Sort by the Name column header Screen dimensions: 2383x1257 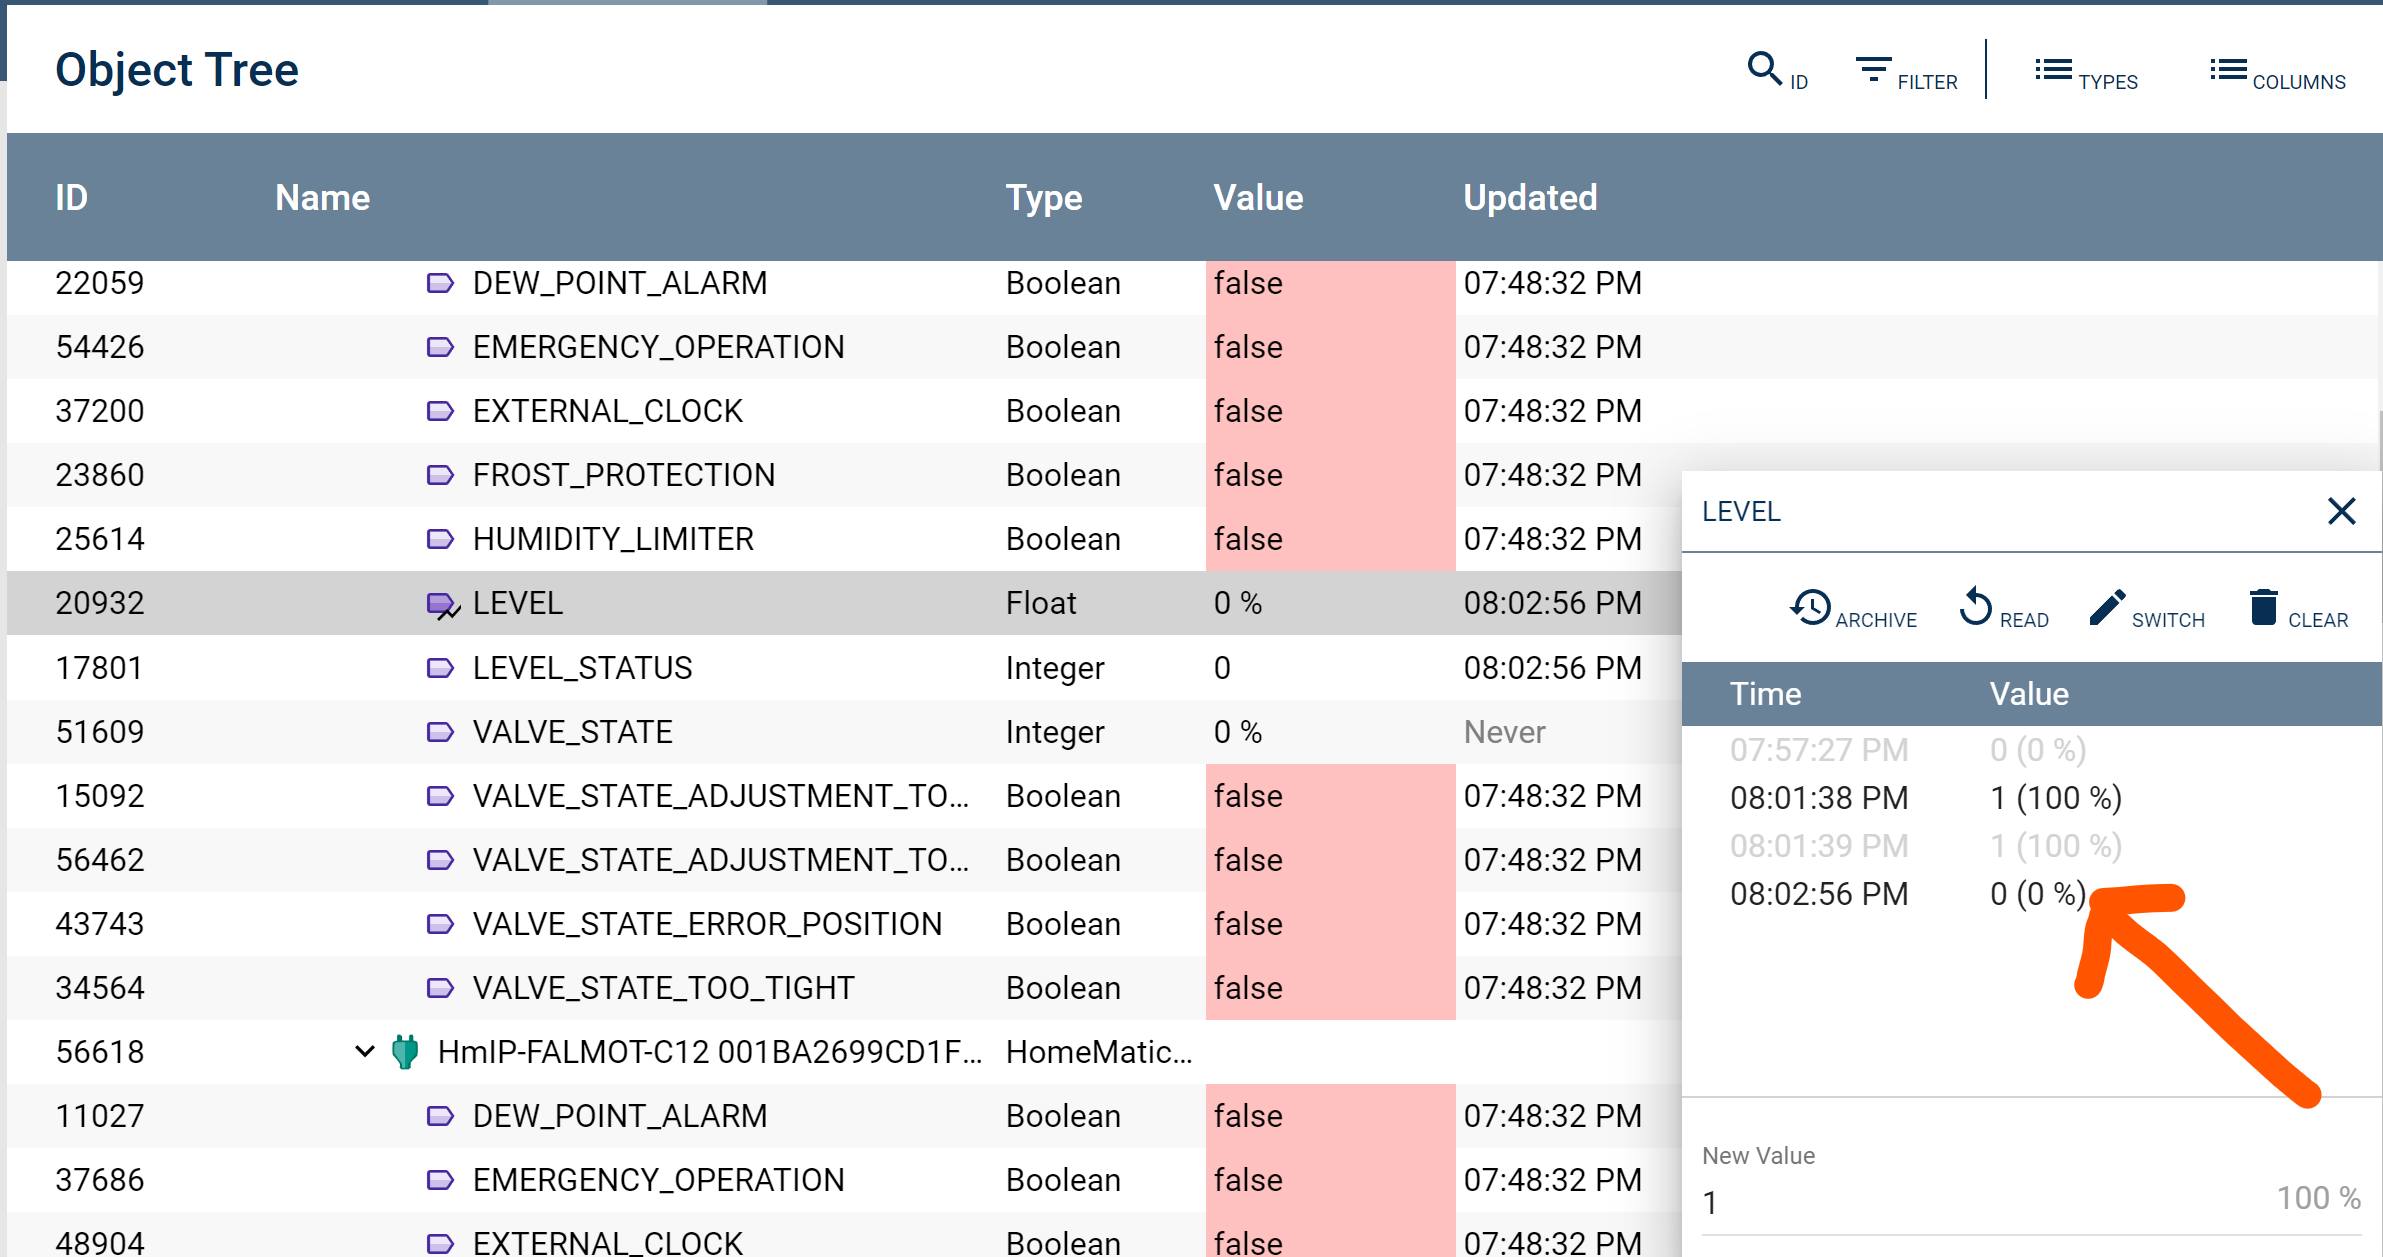pyautogui.click(x=322, y=197)
